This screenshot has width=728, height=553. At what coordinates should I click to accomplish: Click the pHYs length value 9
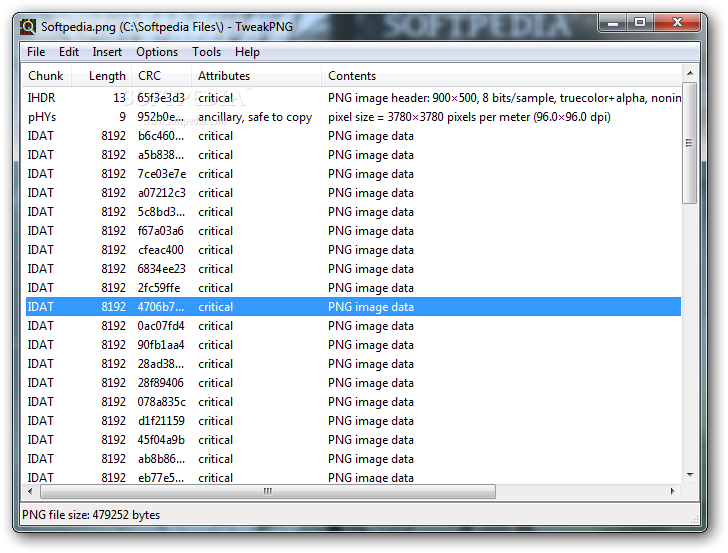(x=122, y=117)
